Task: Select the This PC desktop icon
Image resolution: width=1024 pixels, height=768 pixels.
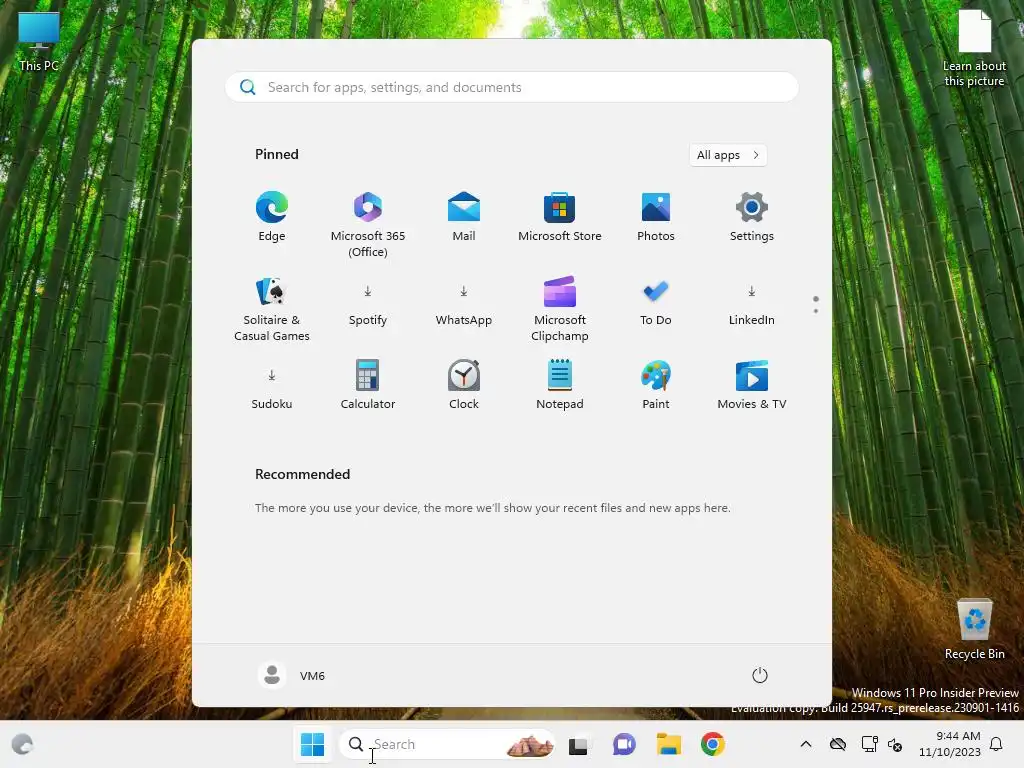Action: point(39,42)
